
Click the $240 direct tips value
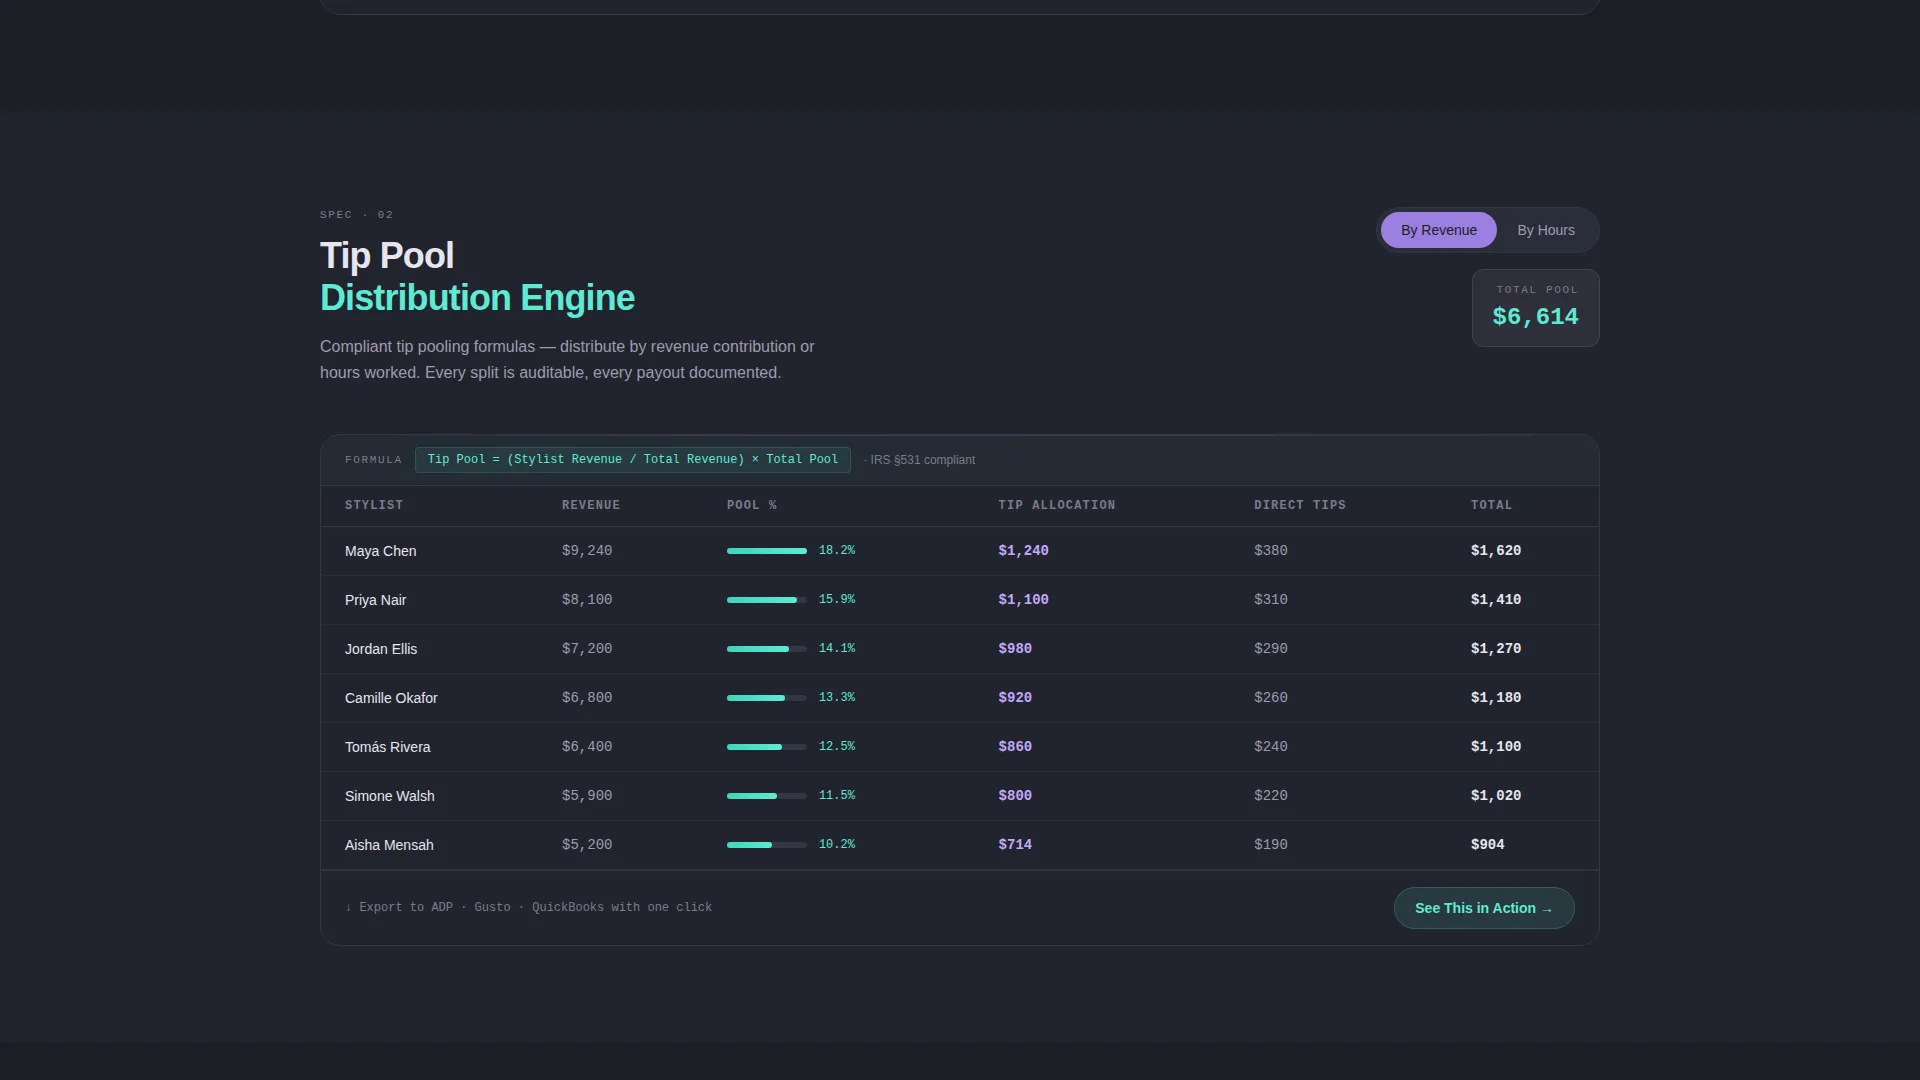[1271, 747]
